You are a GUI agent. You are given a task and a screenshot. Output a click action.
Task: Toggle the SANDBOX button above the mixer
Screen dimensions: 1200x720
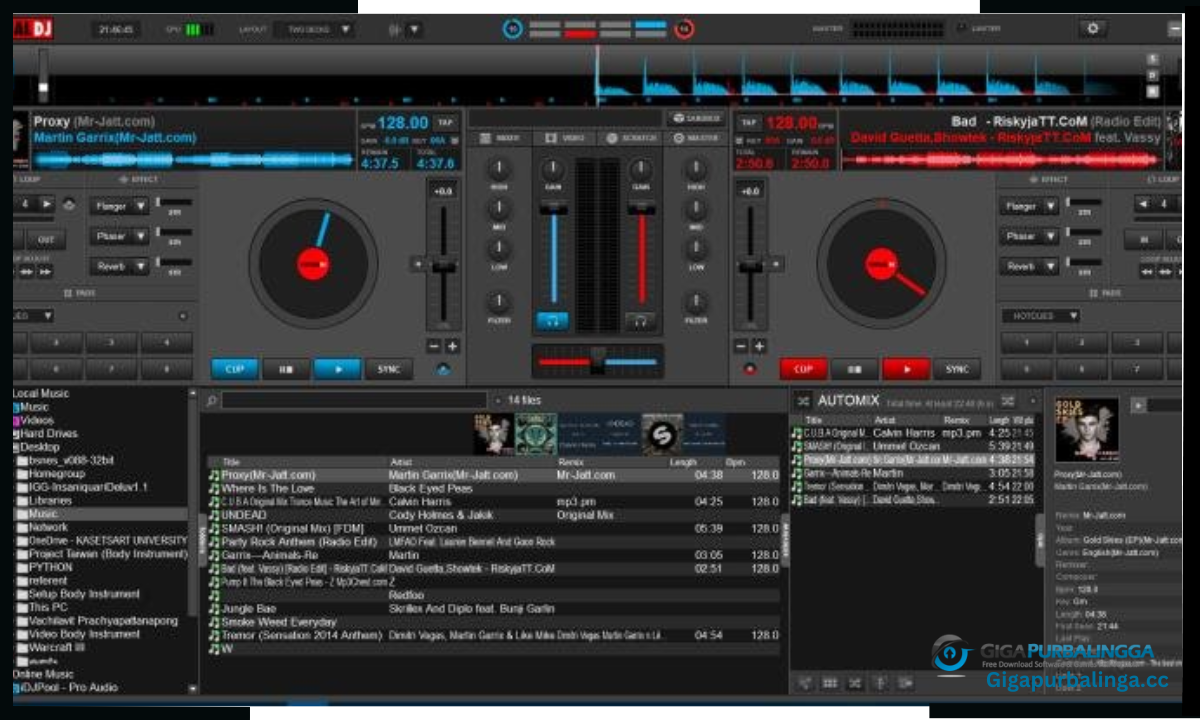pos(697,118)
